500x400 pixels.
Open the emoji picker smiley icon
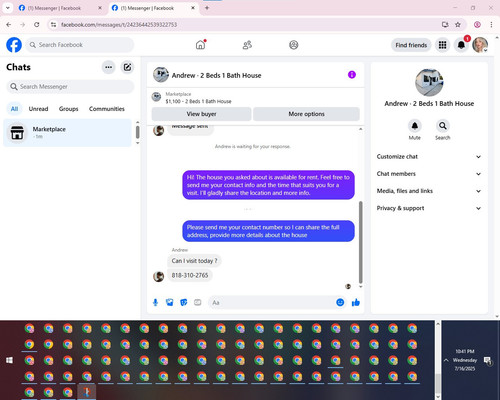pyautogui.click(x=340, y=302)
